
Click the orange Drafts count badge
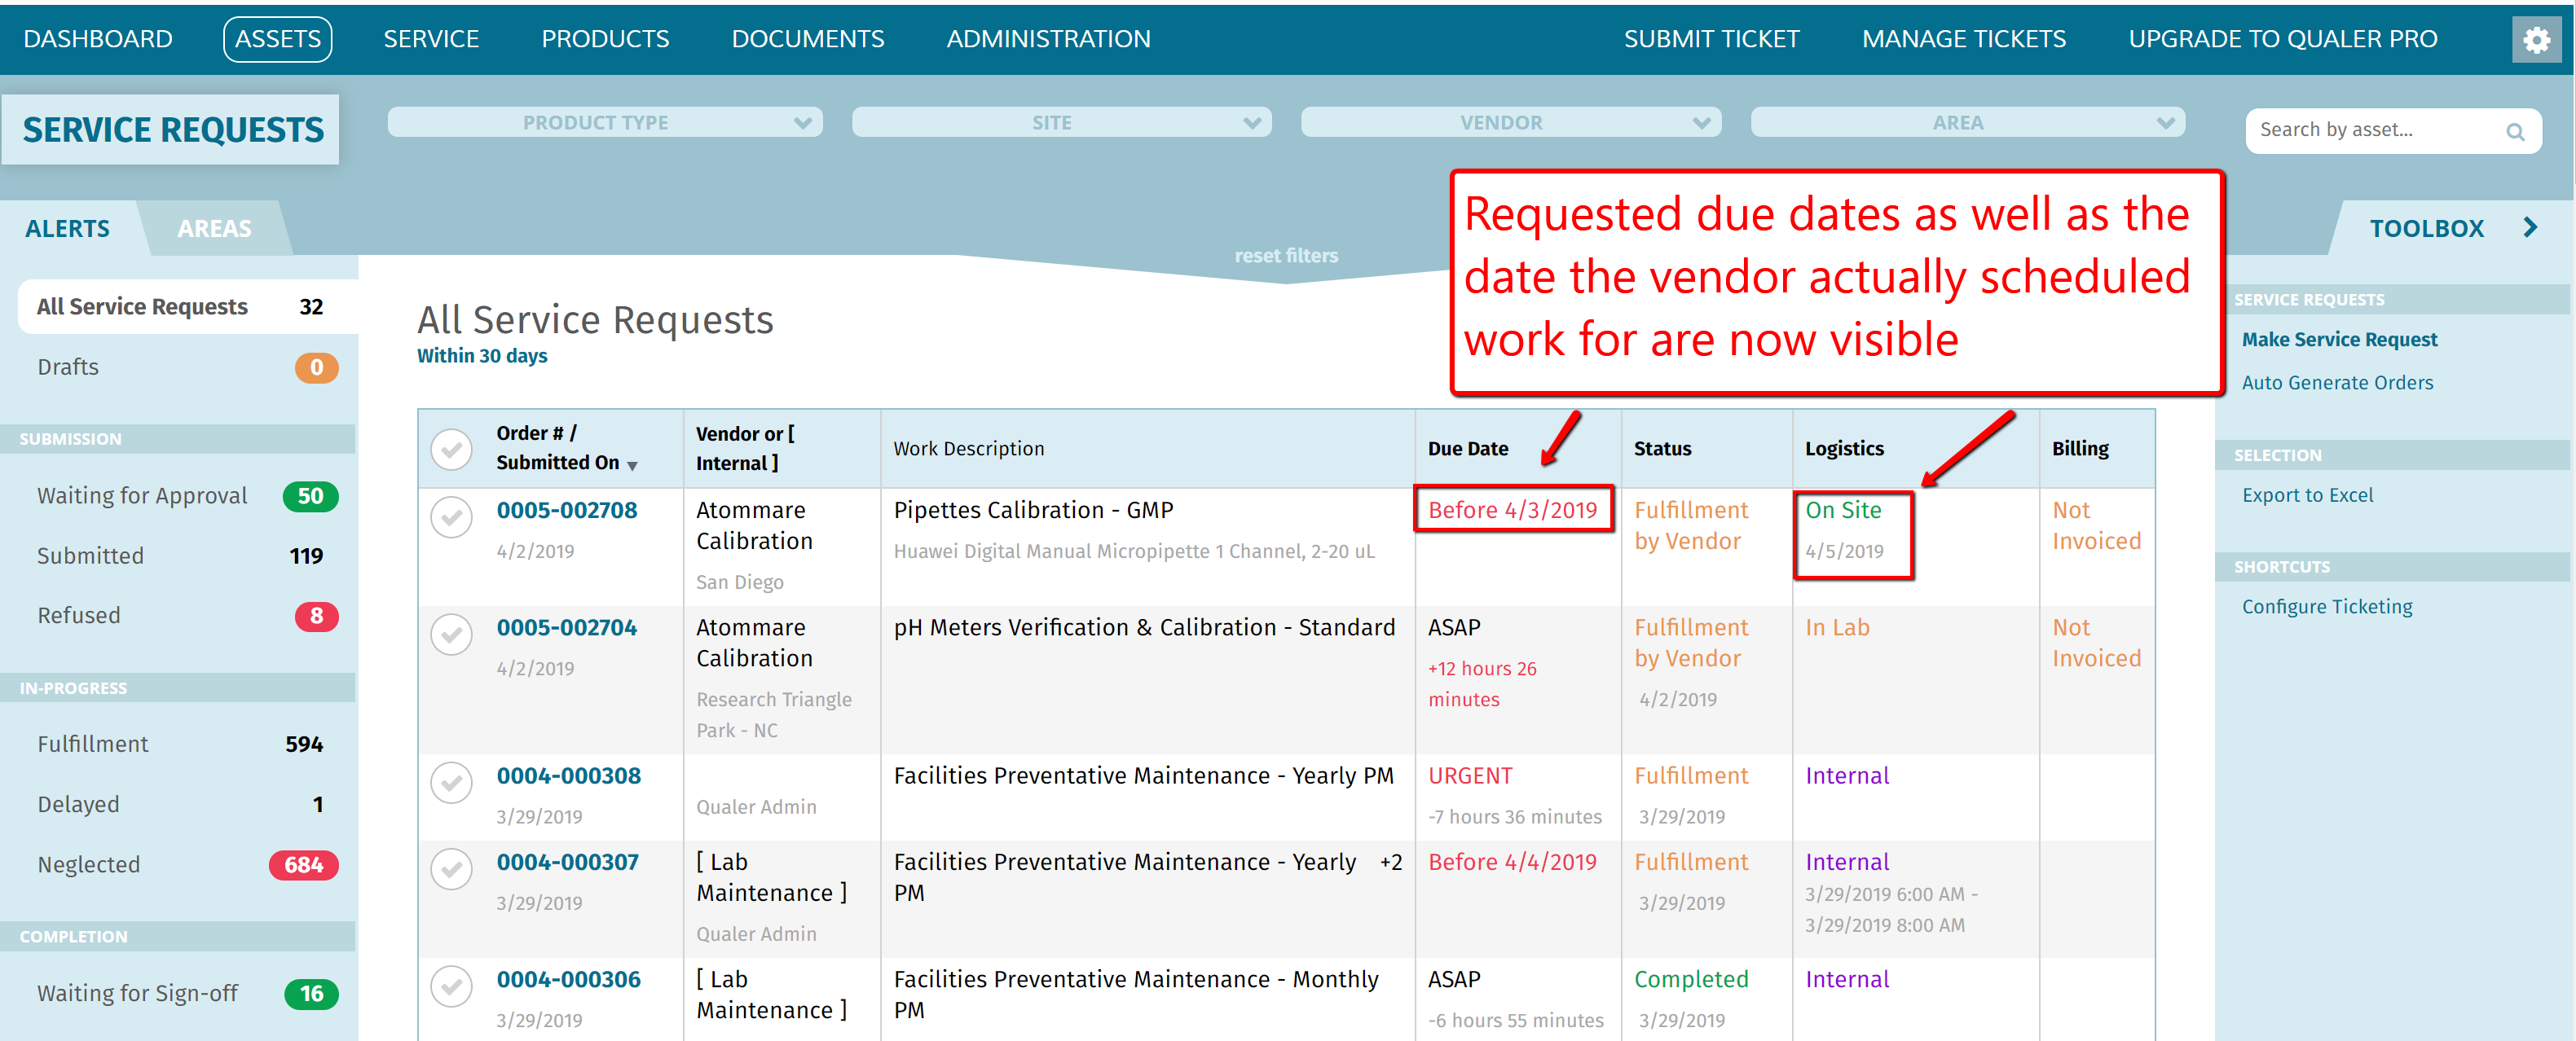(x=316, y=367)
